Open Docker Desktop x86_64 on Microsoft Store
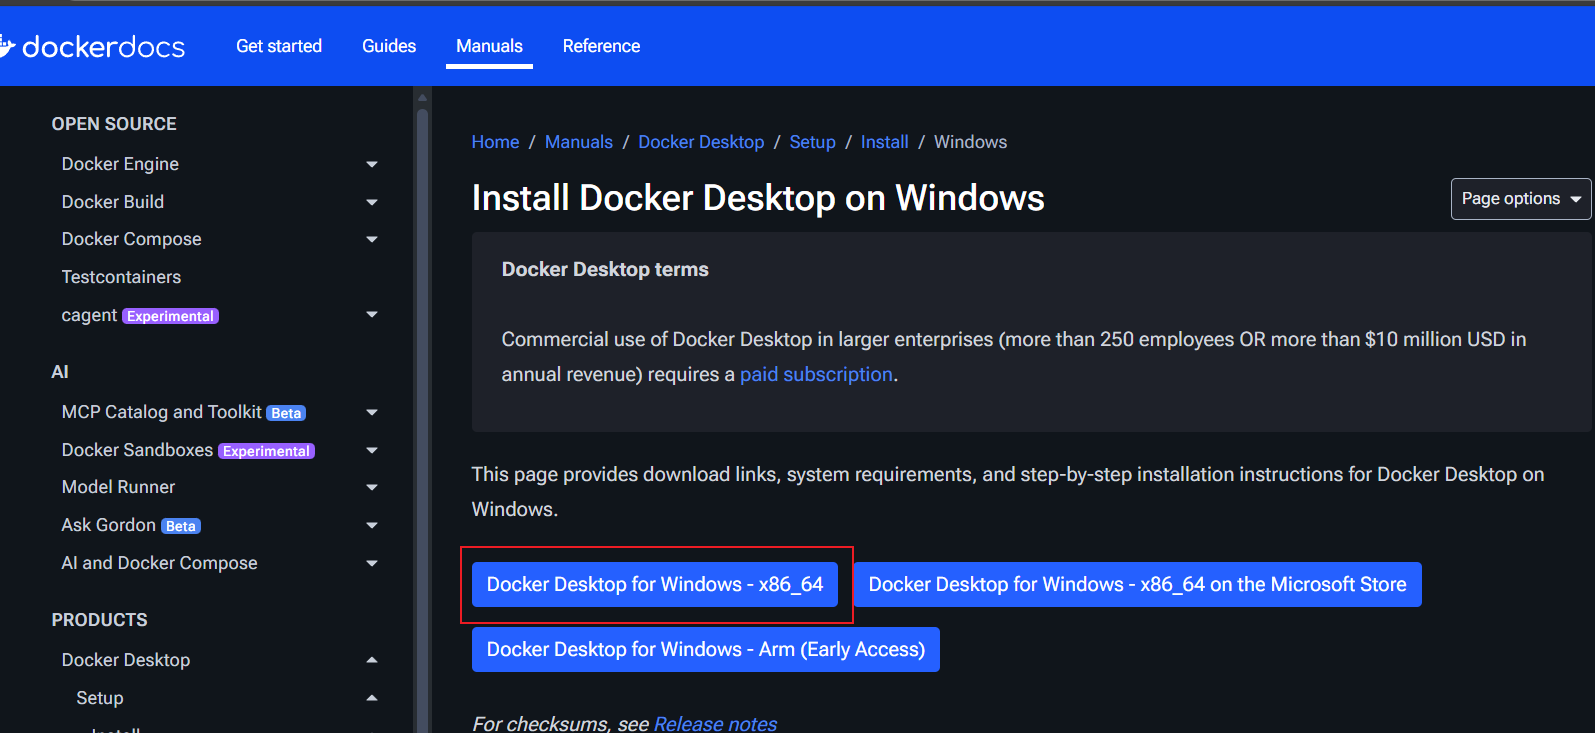Image resolution: width=1595 pixels, height=733 pixels. point(1137,584)
